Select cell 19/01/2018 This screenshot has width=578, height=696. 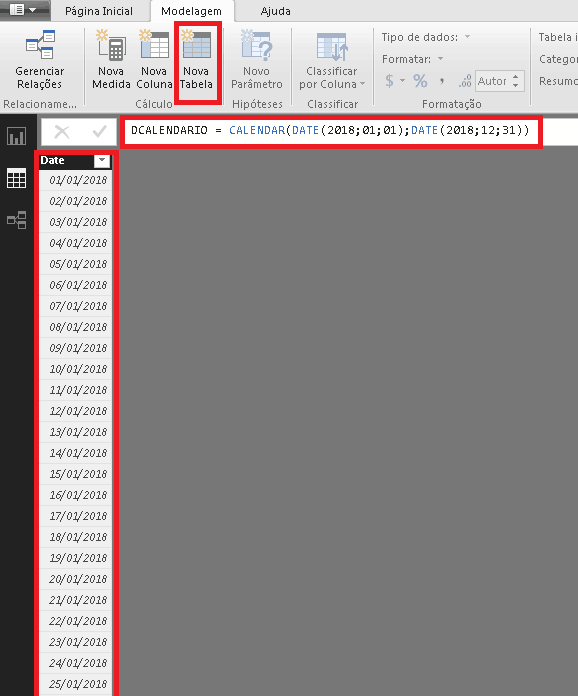pyautogui.click(x=75, y=558)
